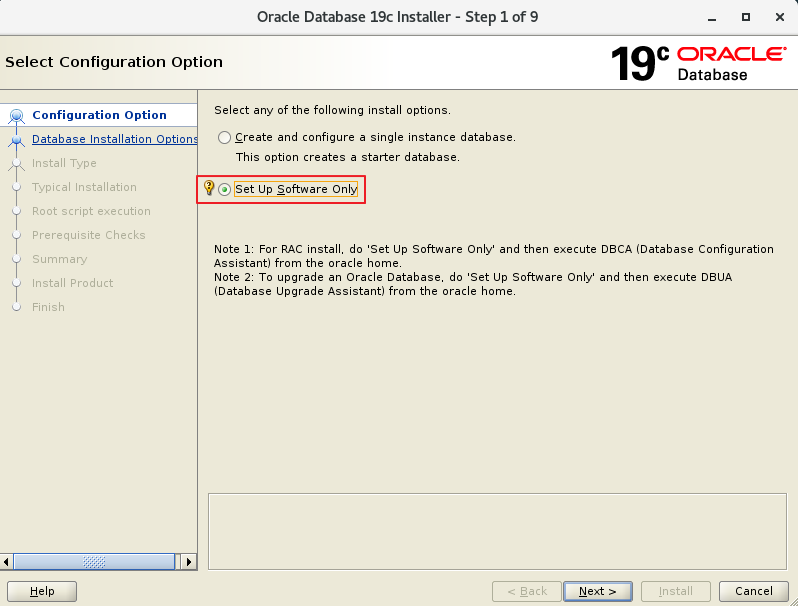Click the 'This option creates a starter database.' text
The width and height of the screenshot is (798, 606).
click(x=348, y=157)
